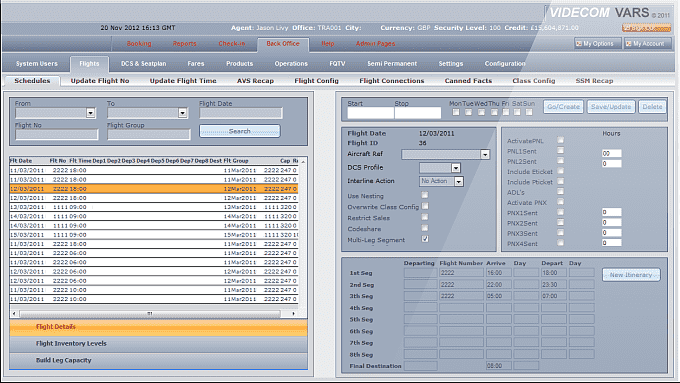The width and height of the screenshot is (680, 383).
Task: Open the FQTV tab
Action: 337,64
